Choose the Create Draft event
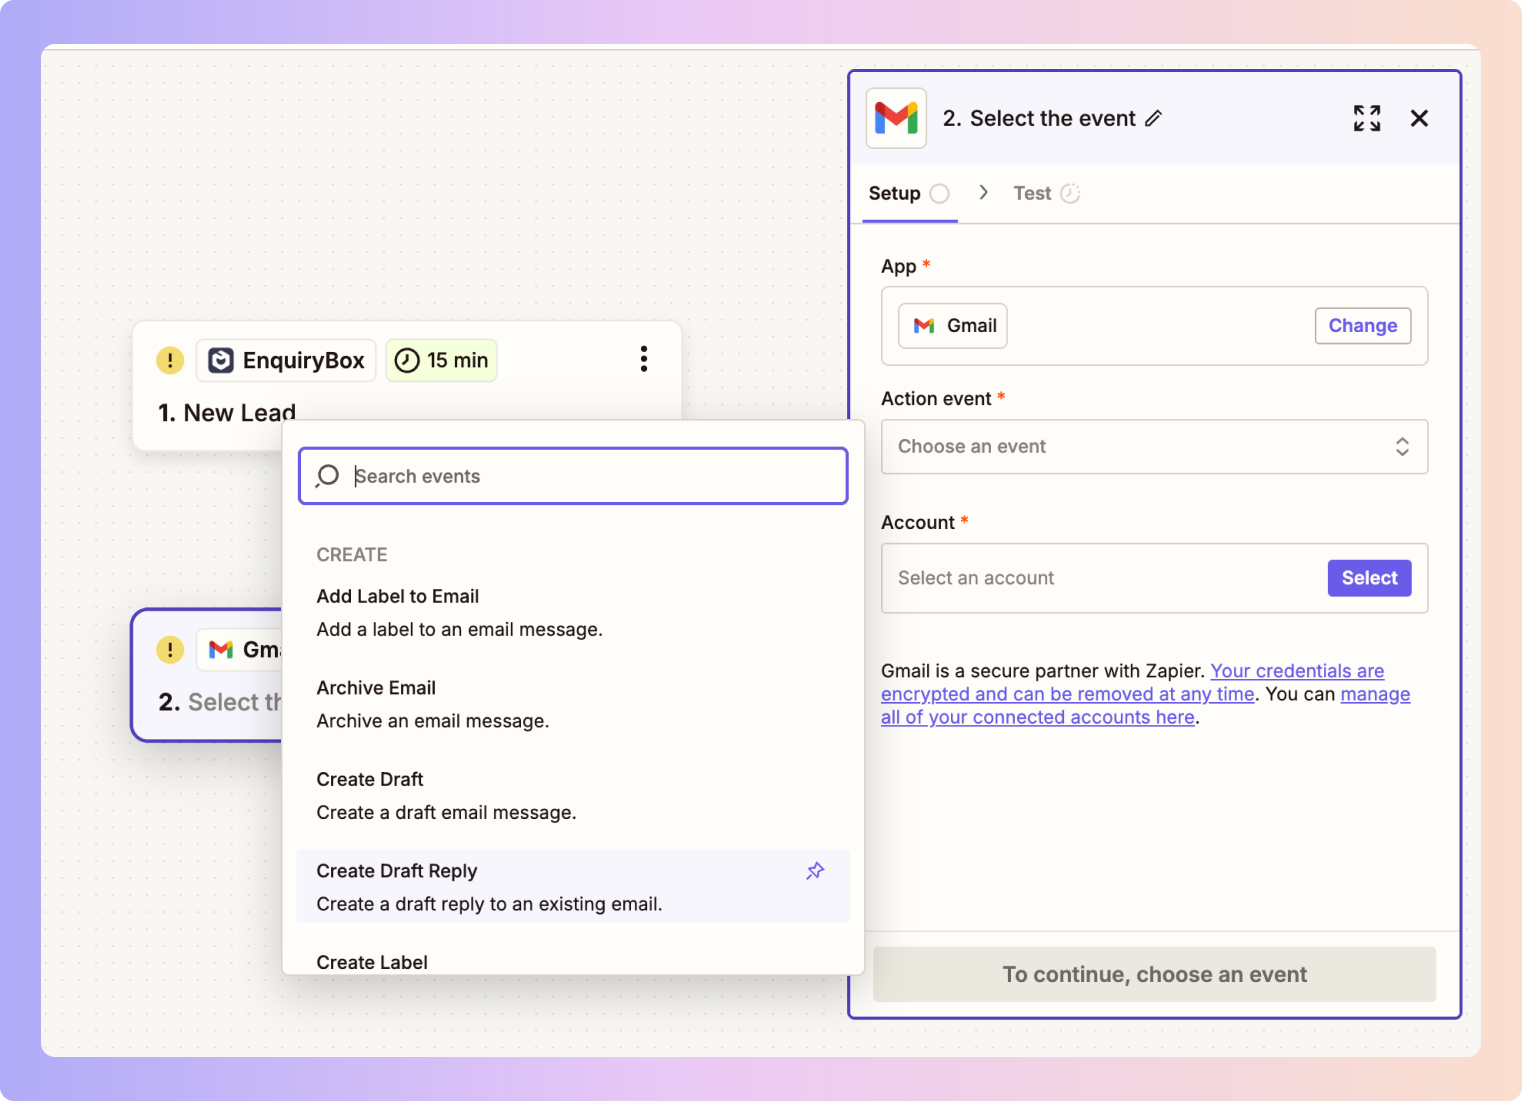Viewport: 1522px width, 1101px height. (x=573, y=796)
